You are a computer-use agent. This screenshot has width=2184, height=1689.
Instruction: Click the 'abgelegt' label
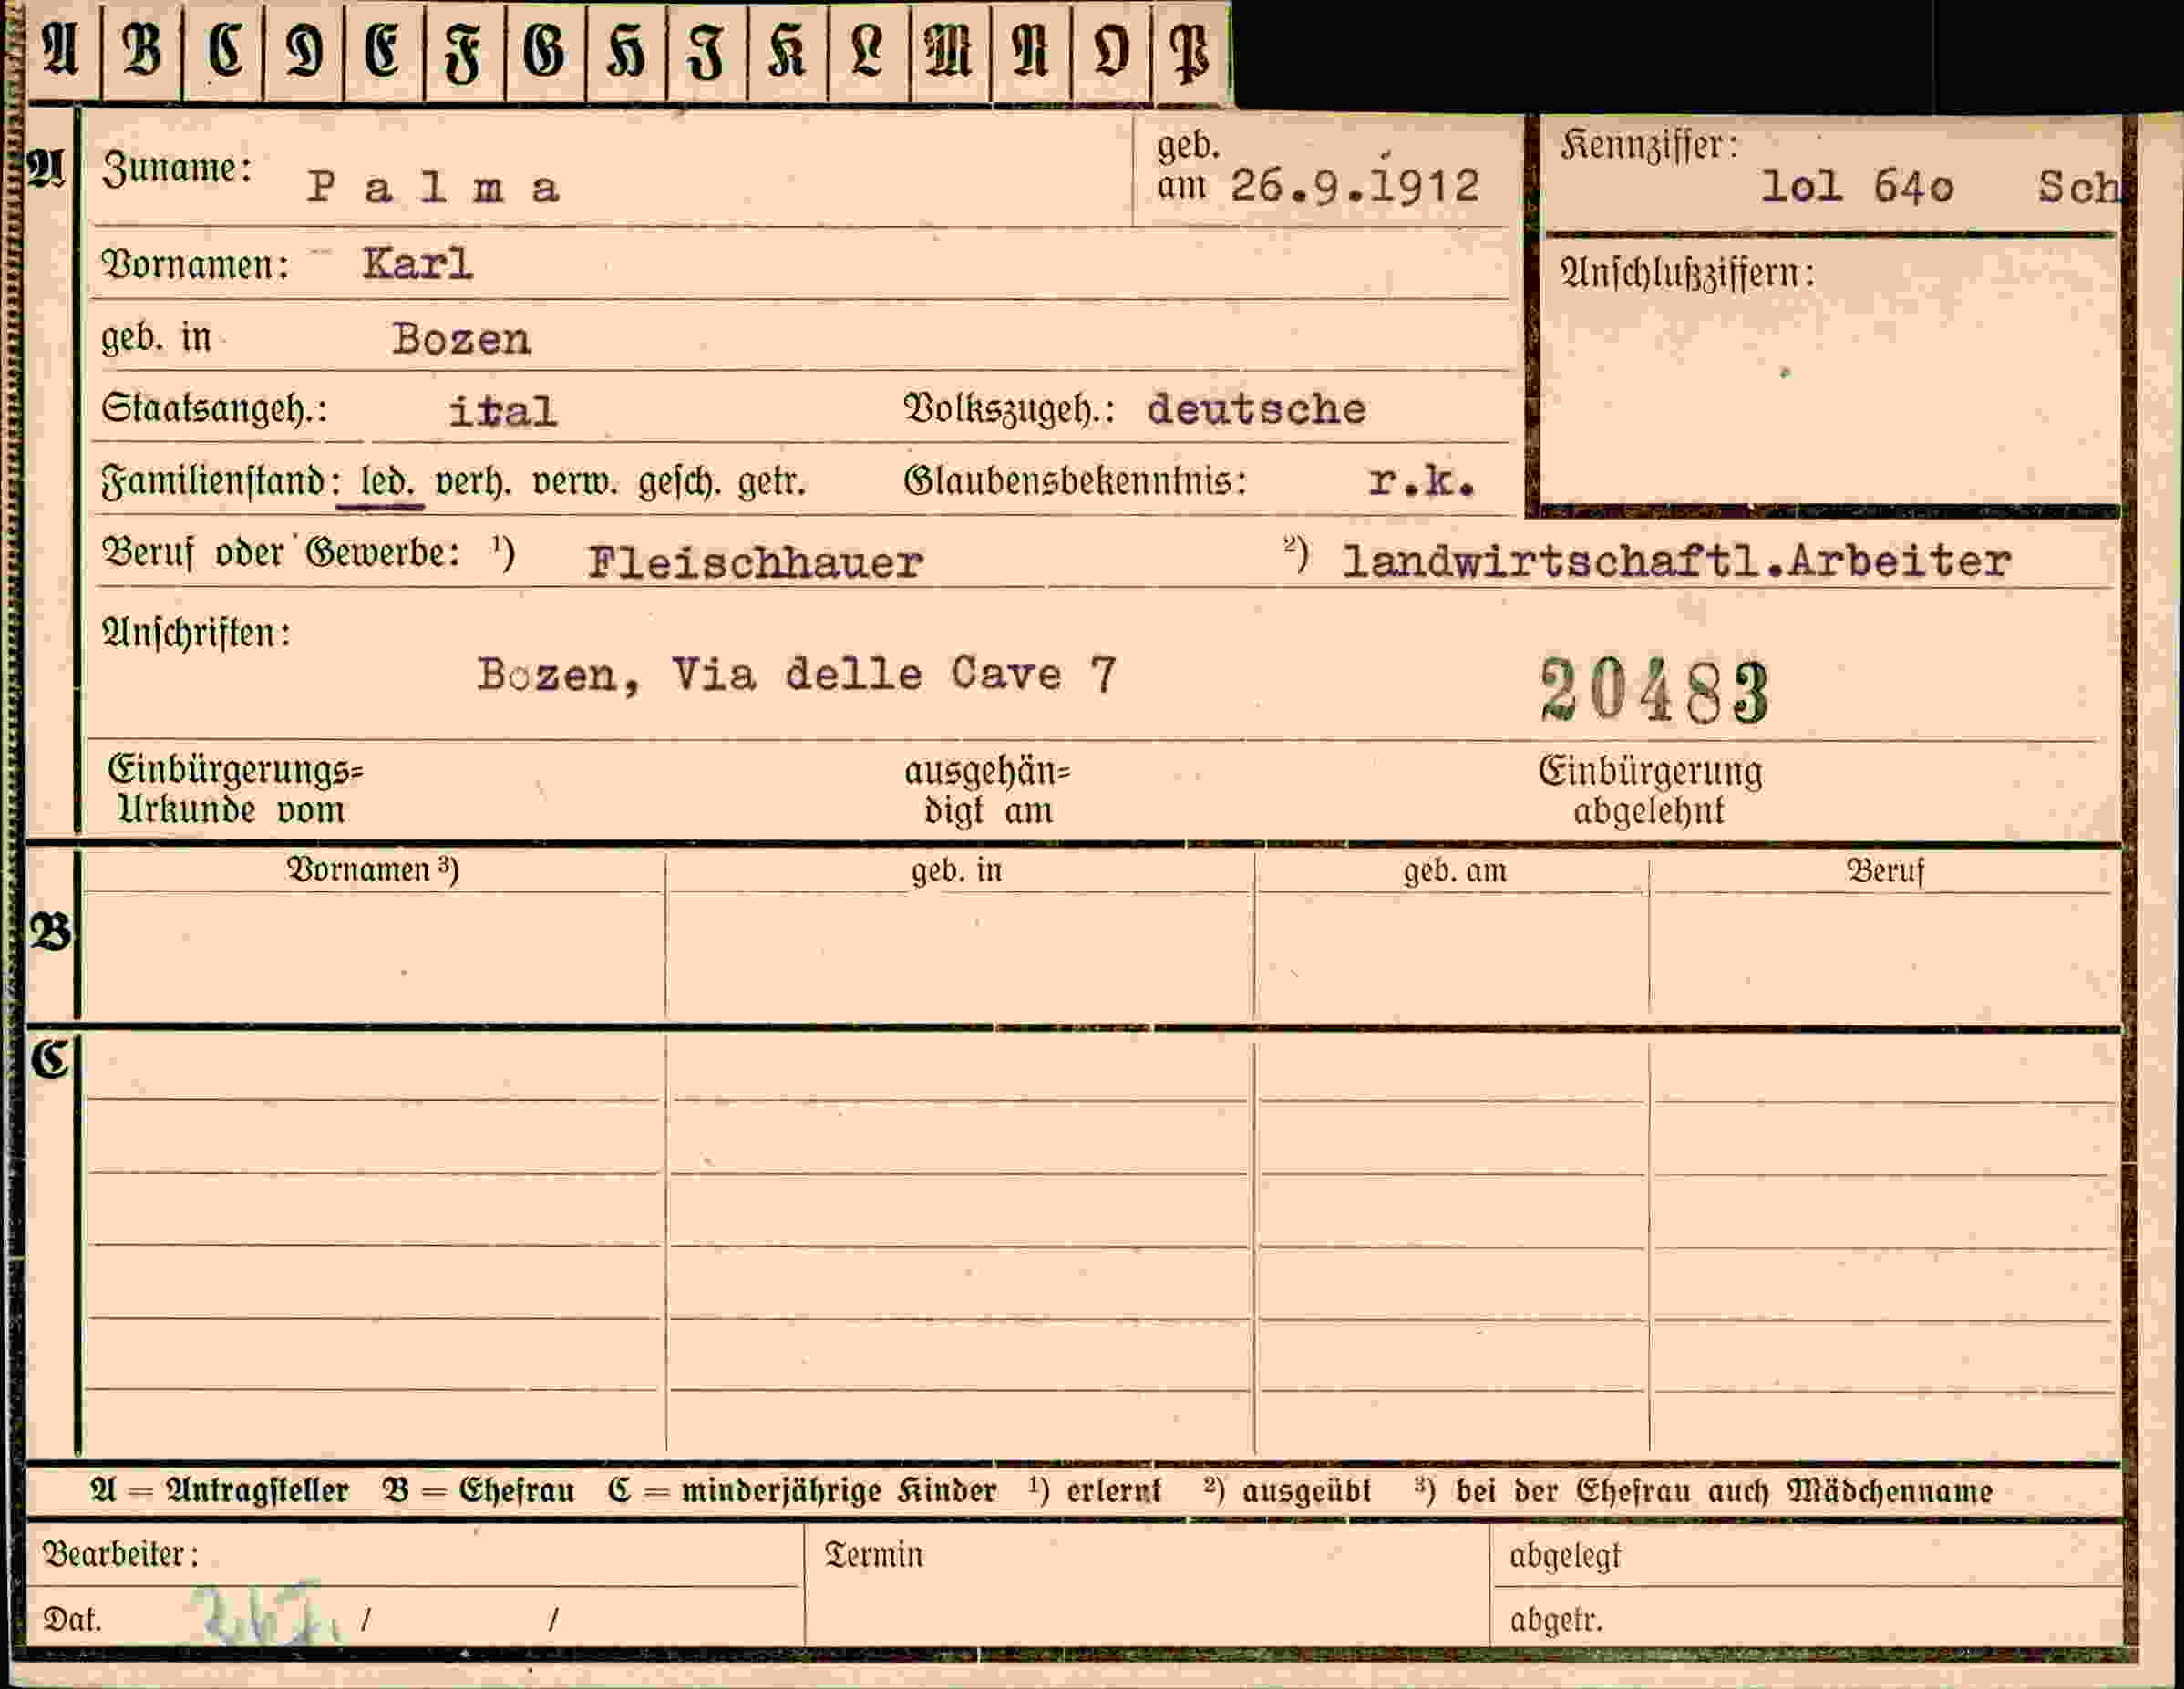[x=1565, y=1556]
